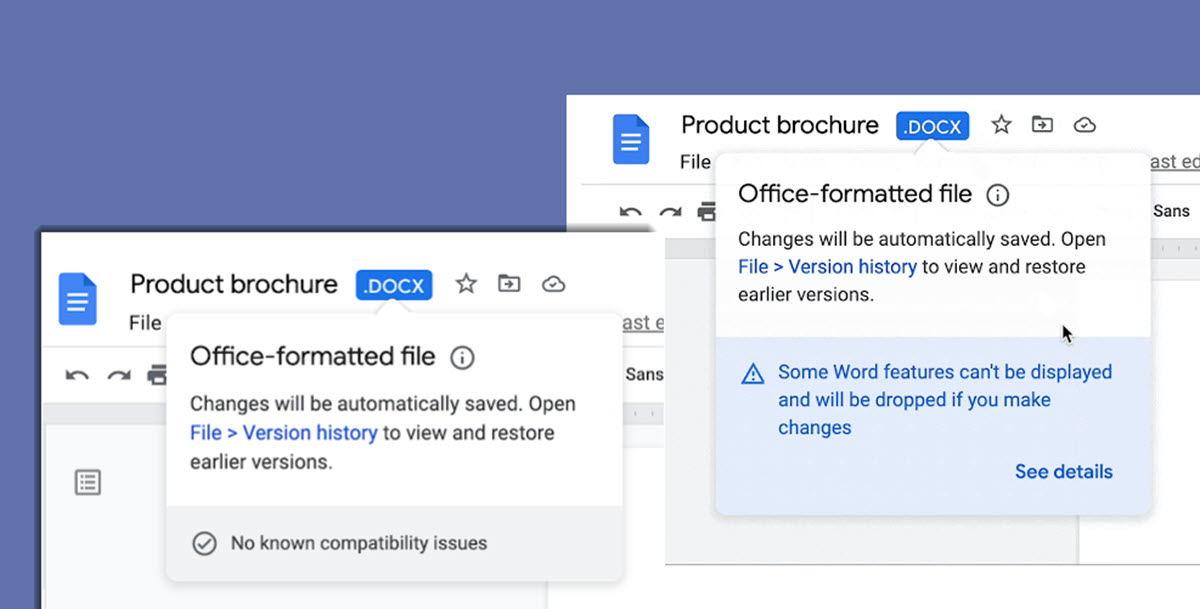The image size is (1200, 609).
Task: Click the See details link
Action: coord(1063,472)
